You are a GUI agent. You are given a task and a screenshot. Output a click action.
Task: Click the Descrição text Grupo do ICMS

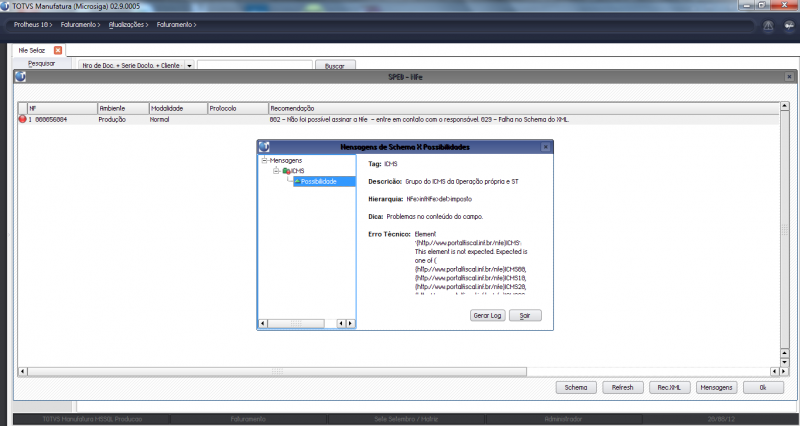pyautogui.click(x=462, y=182)
